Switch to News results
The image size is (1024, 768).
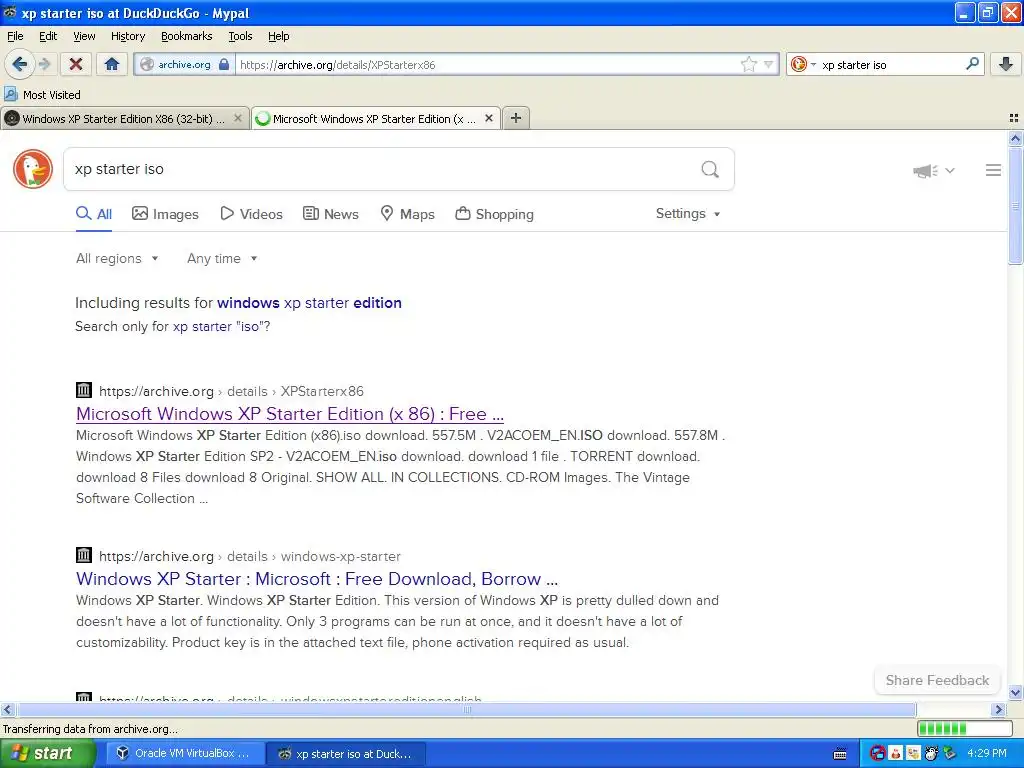330,214
